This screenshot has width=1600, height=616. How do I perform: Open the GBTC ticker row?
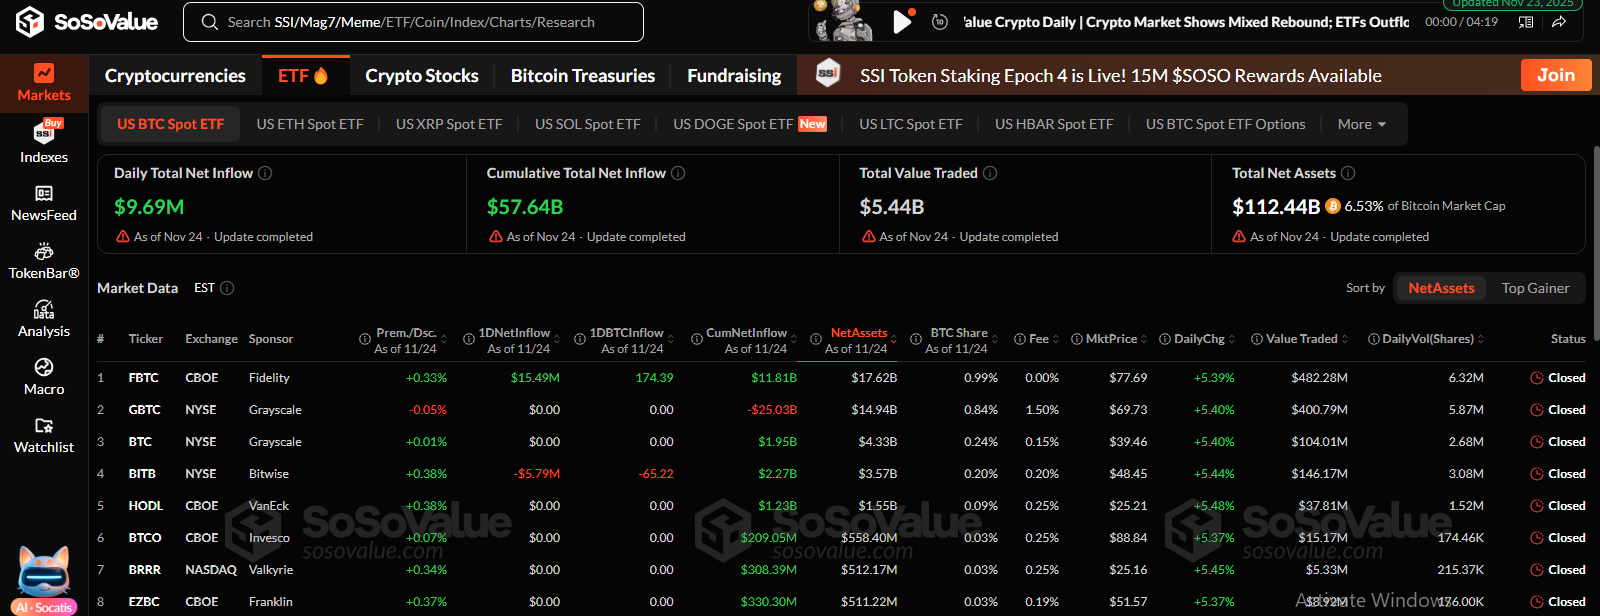point(145,410)
